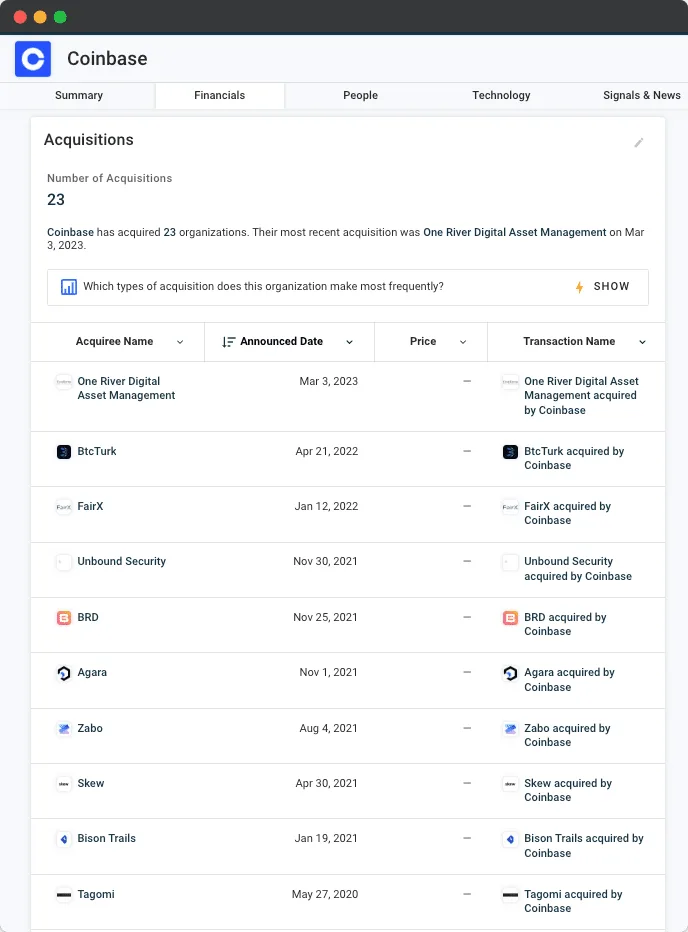Switch to the People tab
This screenshot has height=932, width=688.
click(360, 95)
